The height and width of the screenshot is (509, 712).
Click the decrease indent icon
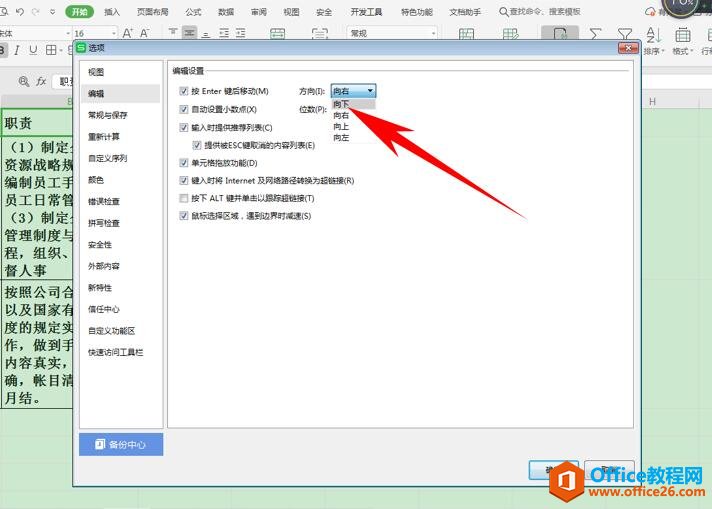(x=224, y=33)
